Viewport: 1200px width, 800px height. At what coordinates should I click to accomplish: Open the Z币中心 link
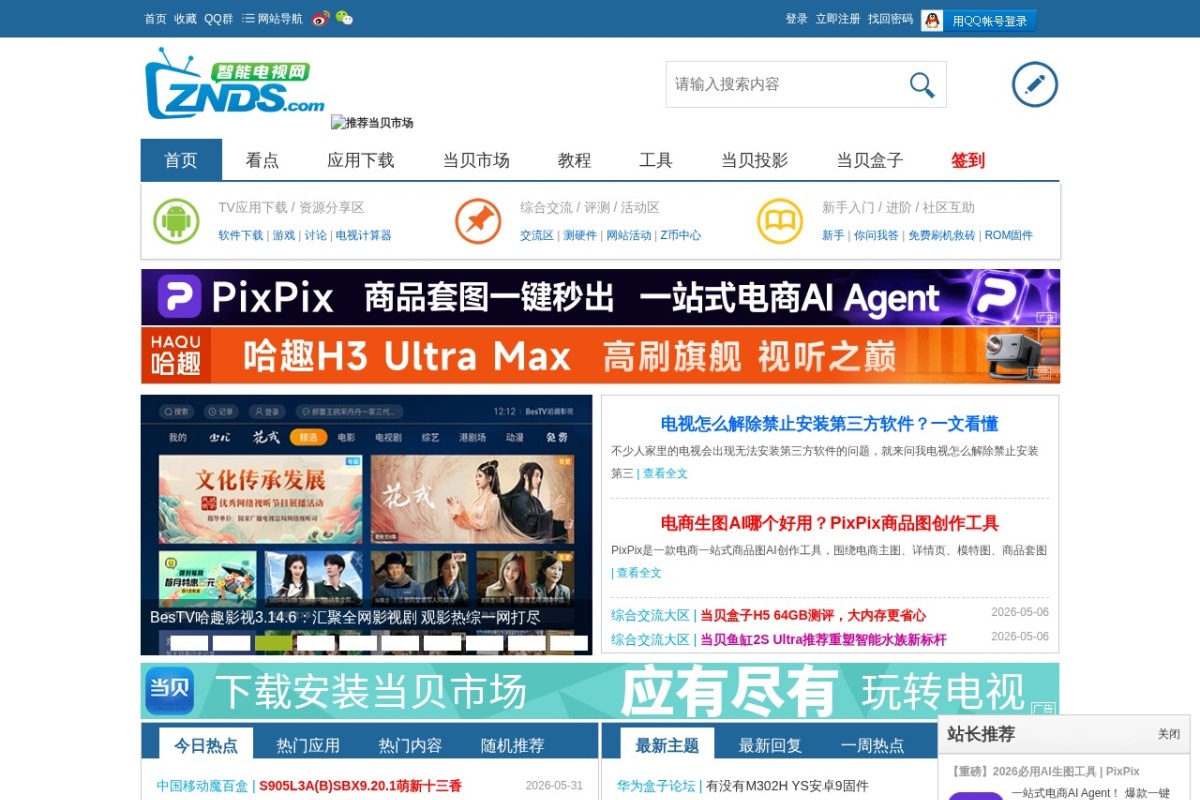point(680,236)
